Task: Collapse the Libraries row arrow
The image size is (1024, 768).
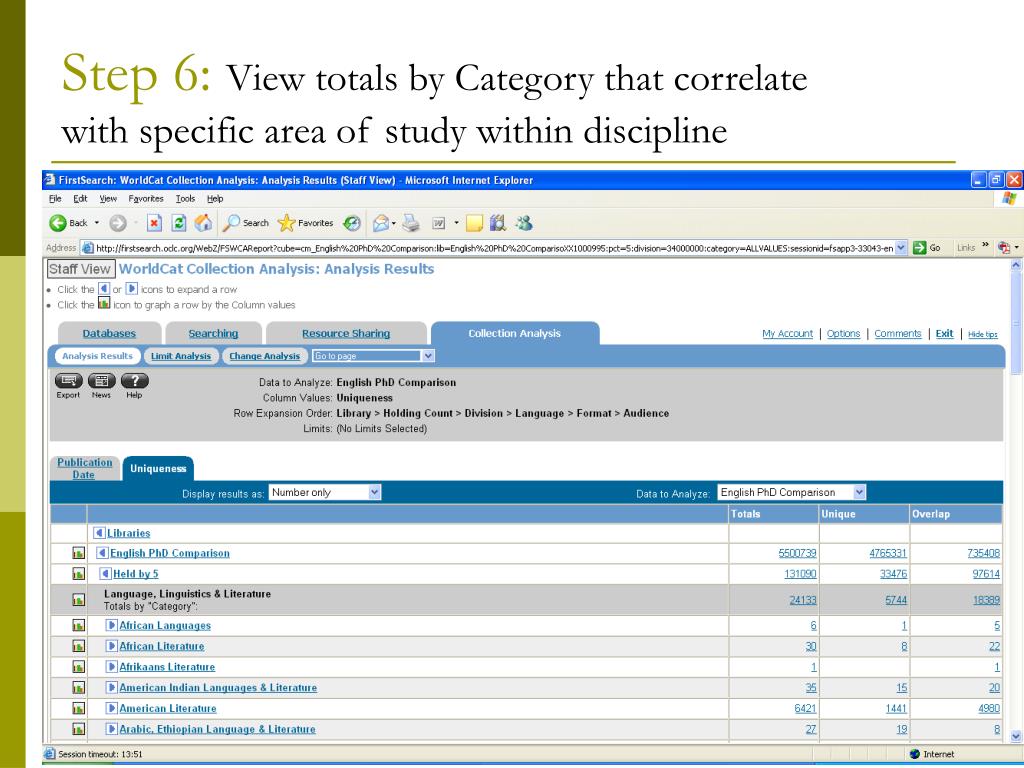Action: coord(99,533)
